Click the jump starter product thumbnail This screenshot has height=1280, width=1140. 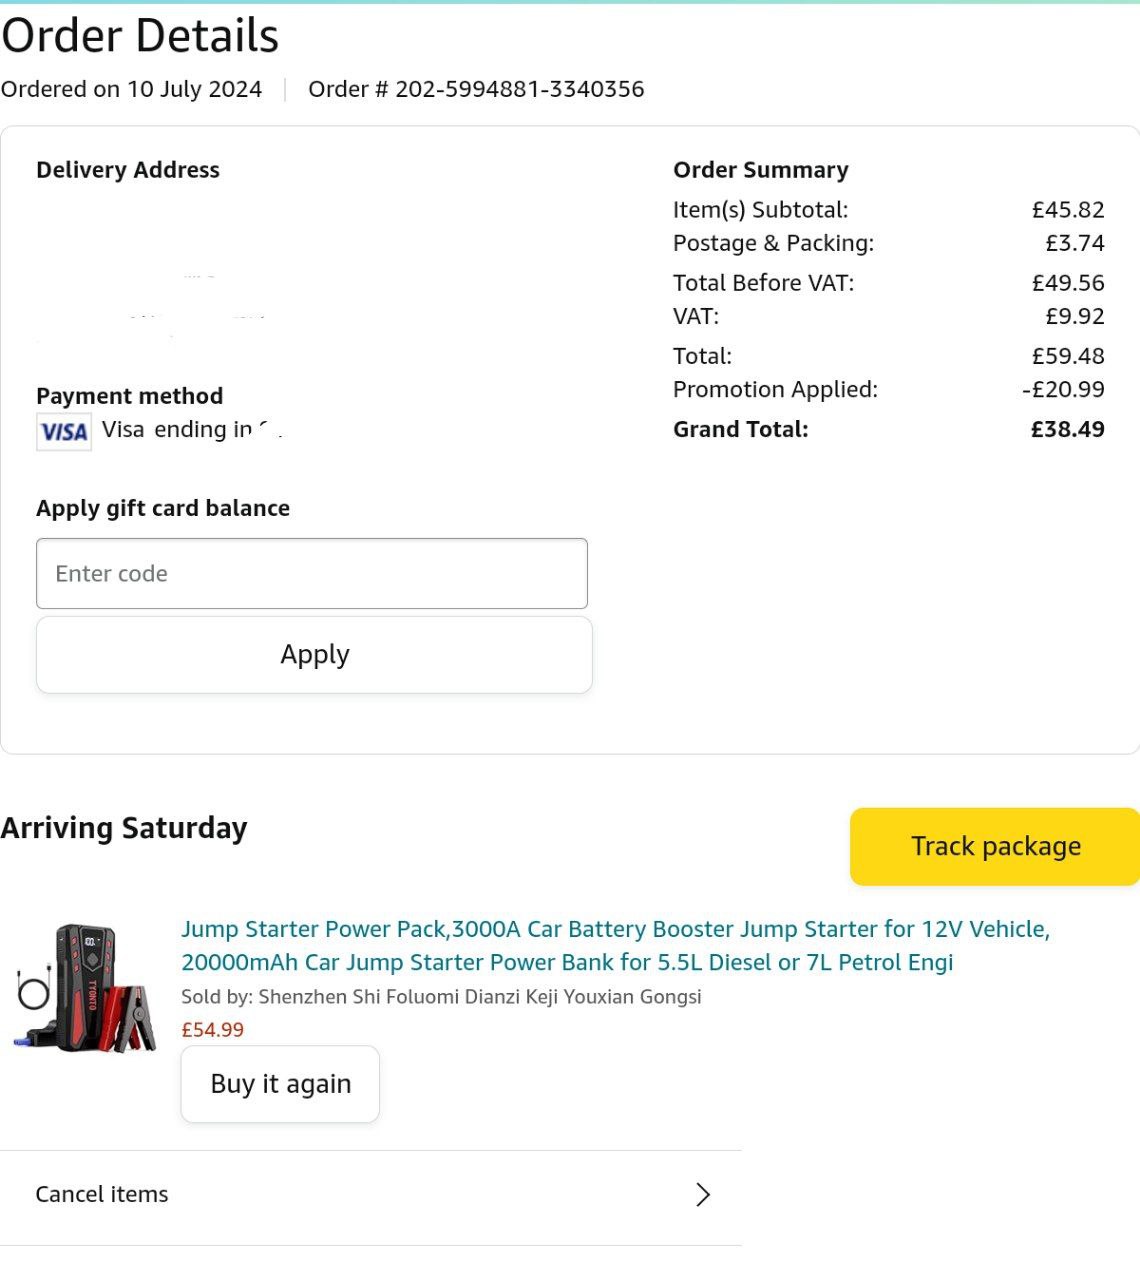[x=86, y=988]
